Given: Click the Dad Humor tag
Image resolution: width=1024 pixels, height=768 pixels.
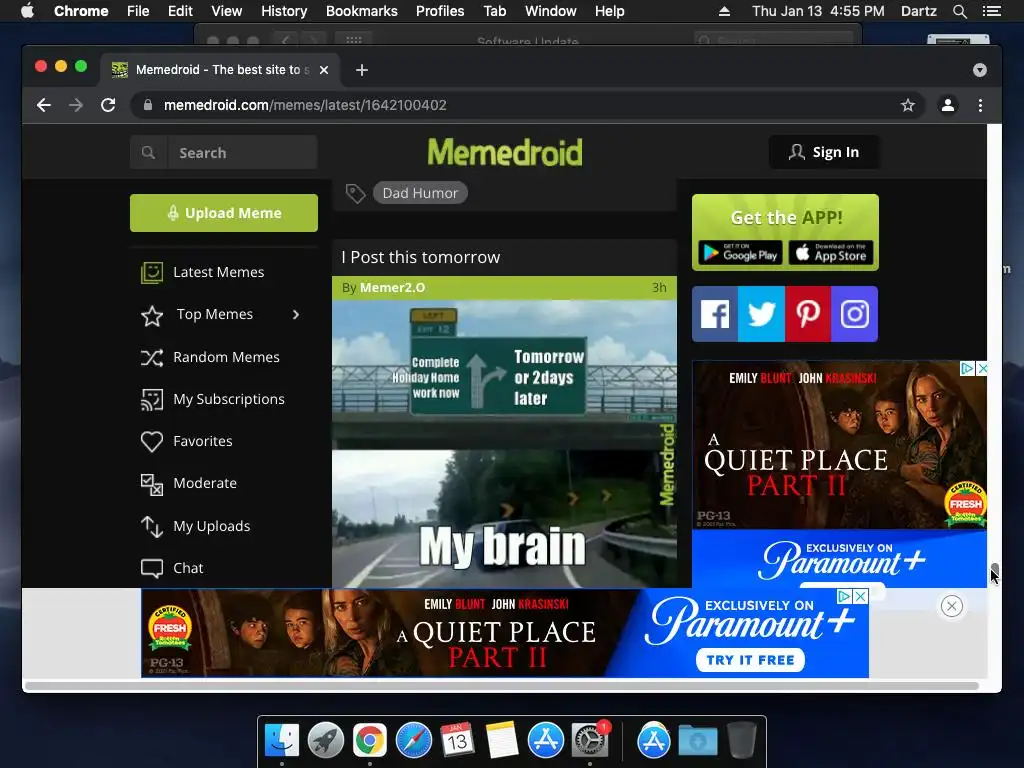Looking at the screenshot, I should pyautogui.click(x=420, y=193).
